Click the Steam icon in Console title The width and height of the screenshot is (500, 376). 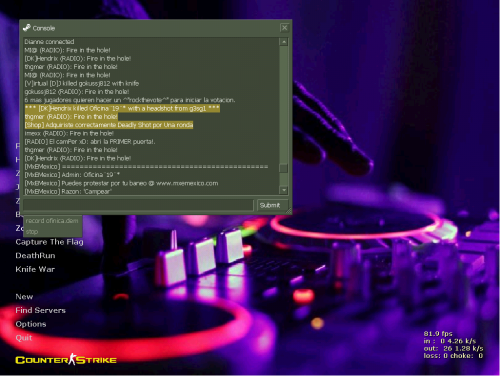(x=26, y=28)
